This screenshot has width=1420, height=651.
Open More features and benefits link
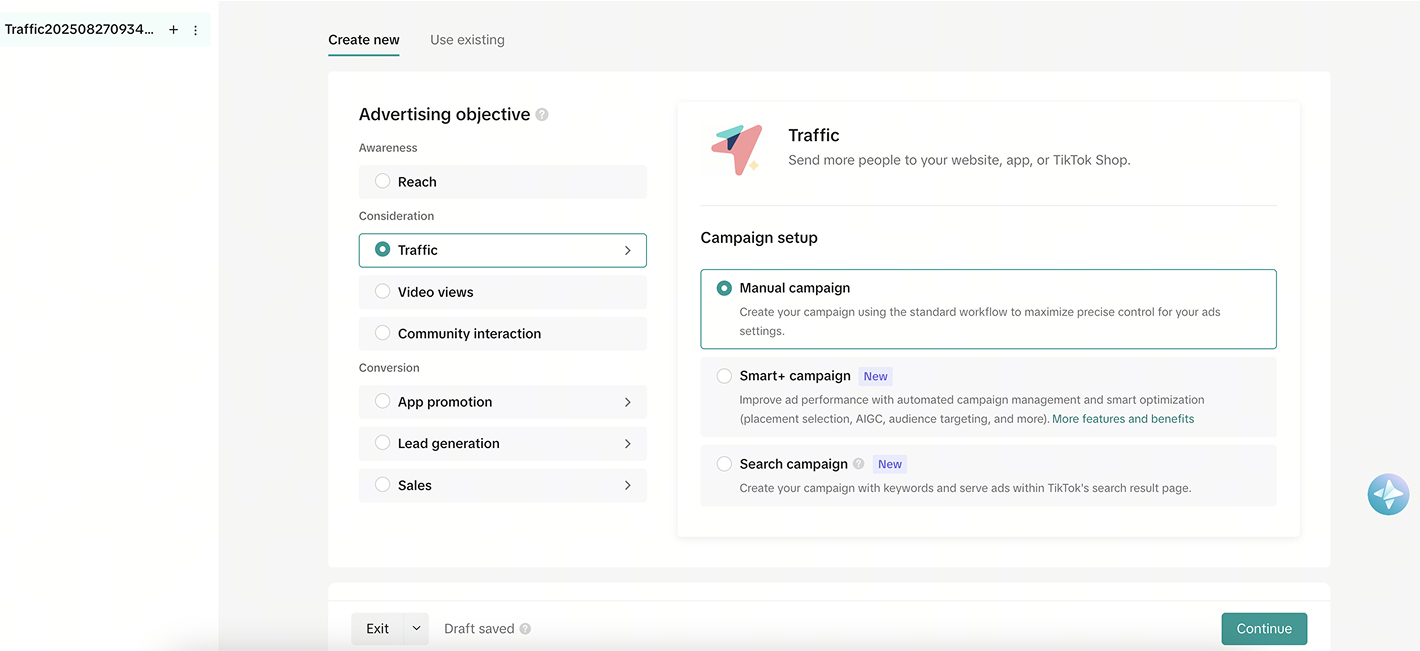click(x=1123, y=419)
